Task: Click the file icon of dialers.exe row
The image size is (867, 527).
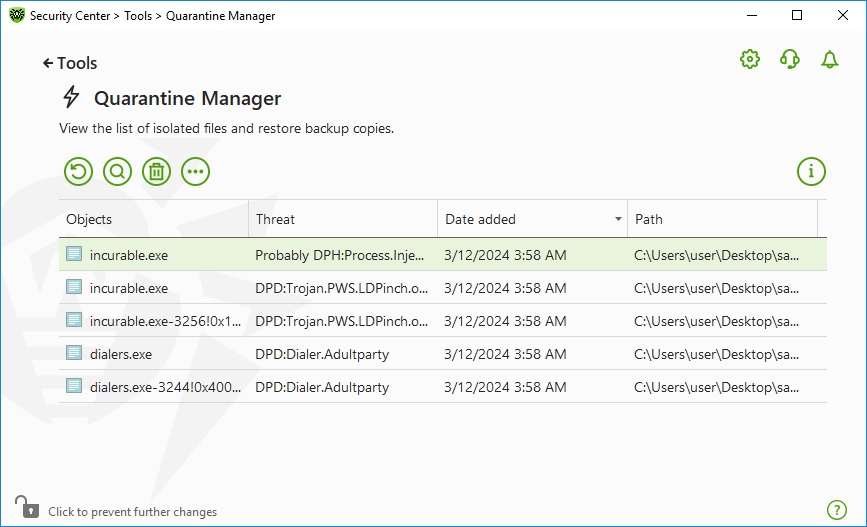Action: 74,353
